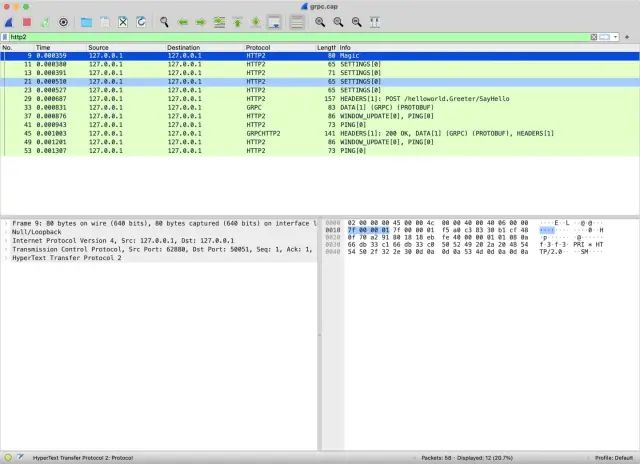Screen dimensions: 640x464
Task: Select packet 49 WINDOW_UPDATE[0] row
Action: 320,142
